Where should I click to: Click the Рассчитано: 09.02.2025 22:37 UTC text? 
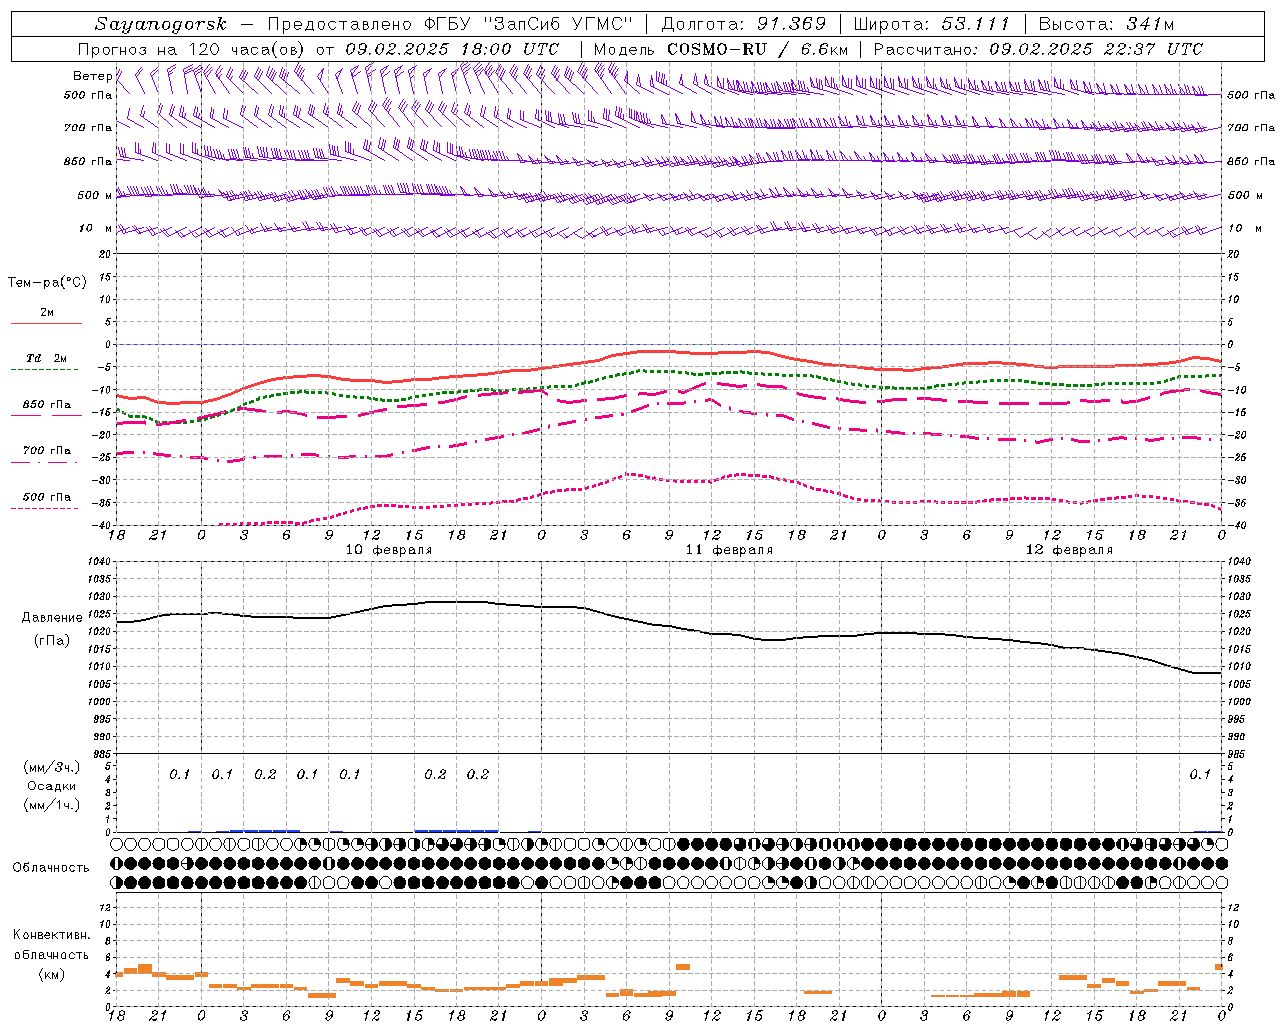(x=1038, y=49)
